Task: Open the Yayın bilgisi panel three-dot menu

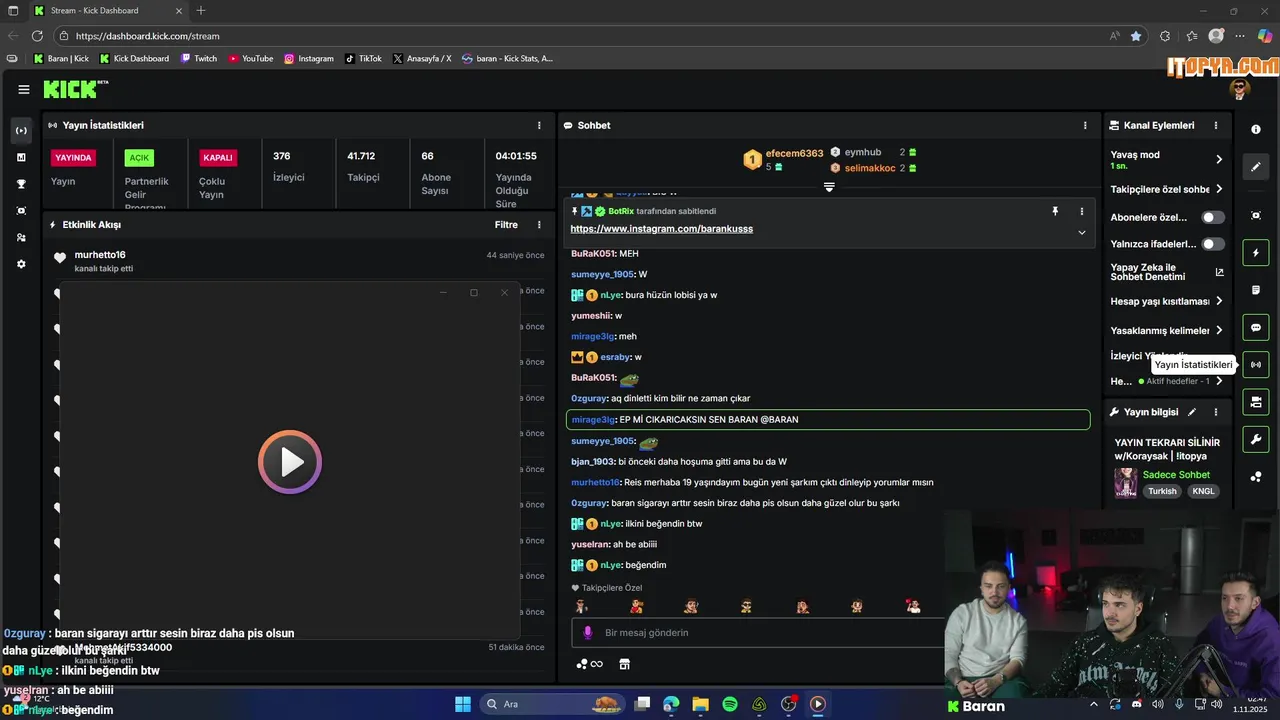Action: click(1216, 412)
